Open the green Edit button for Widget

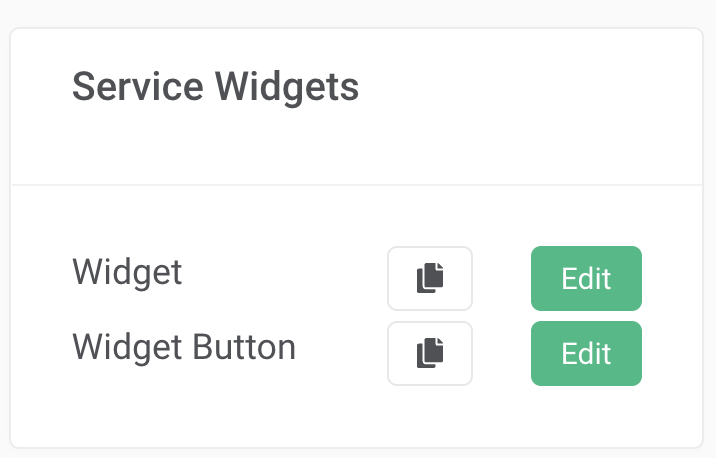point(586,278)
